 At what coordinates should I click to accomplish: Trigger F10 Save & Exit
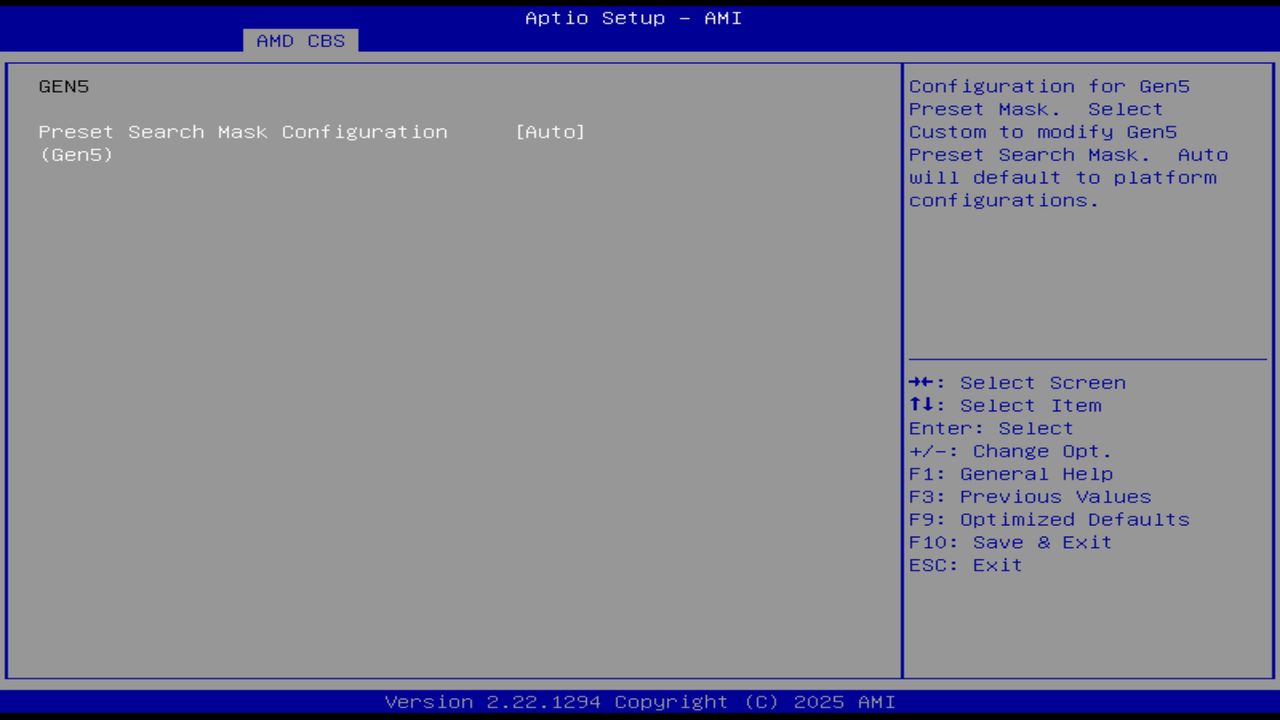point(1011,542)
